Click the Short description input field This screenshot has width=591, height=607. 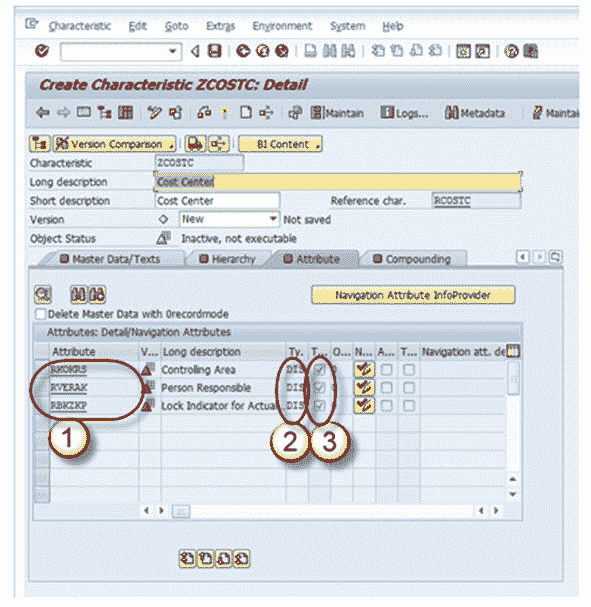tap(217, 201)
